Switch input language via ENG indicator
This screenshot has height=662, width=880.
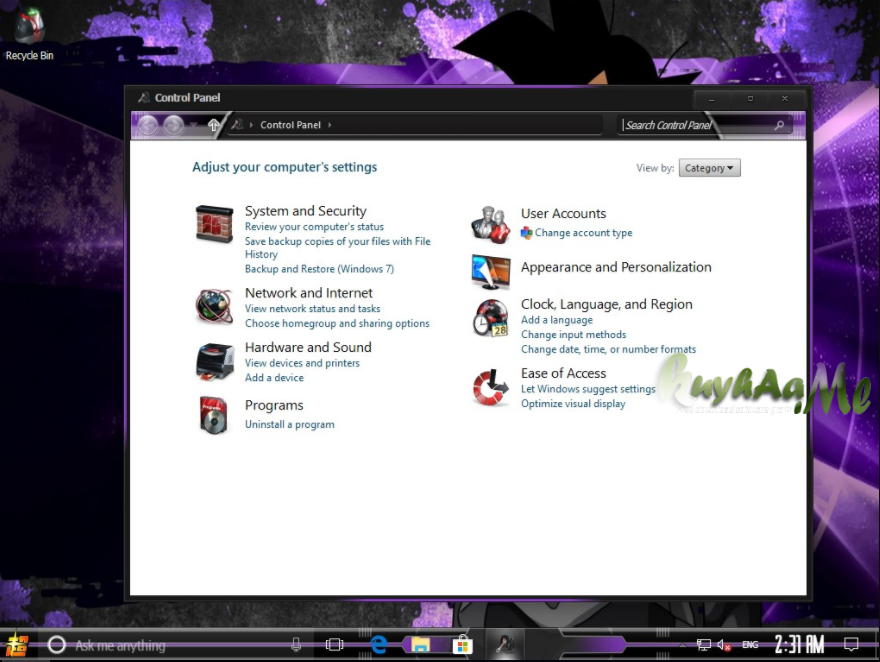point(750,645)
